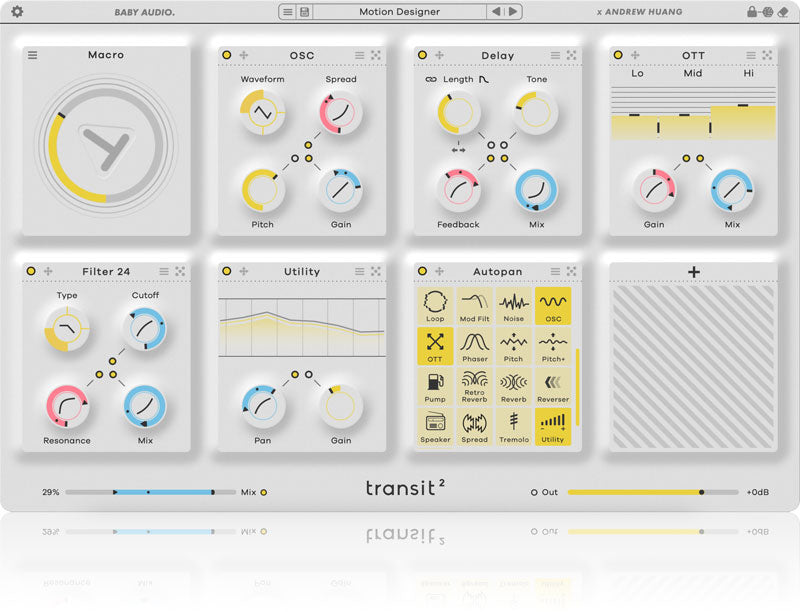
Task: Click the Mix slider in bottom bar
Action: tap(151, 492)
